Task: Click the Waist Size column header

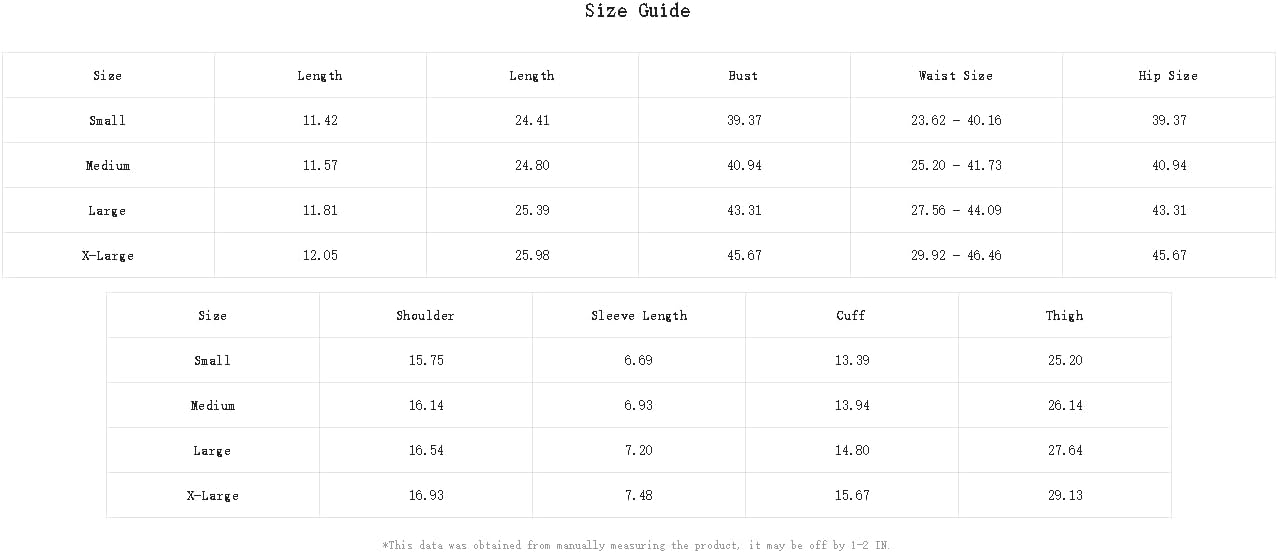Action: (x=956, y=76)
